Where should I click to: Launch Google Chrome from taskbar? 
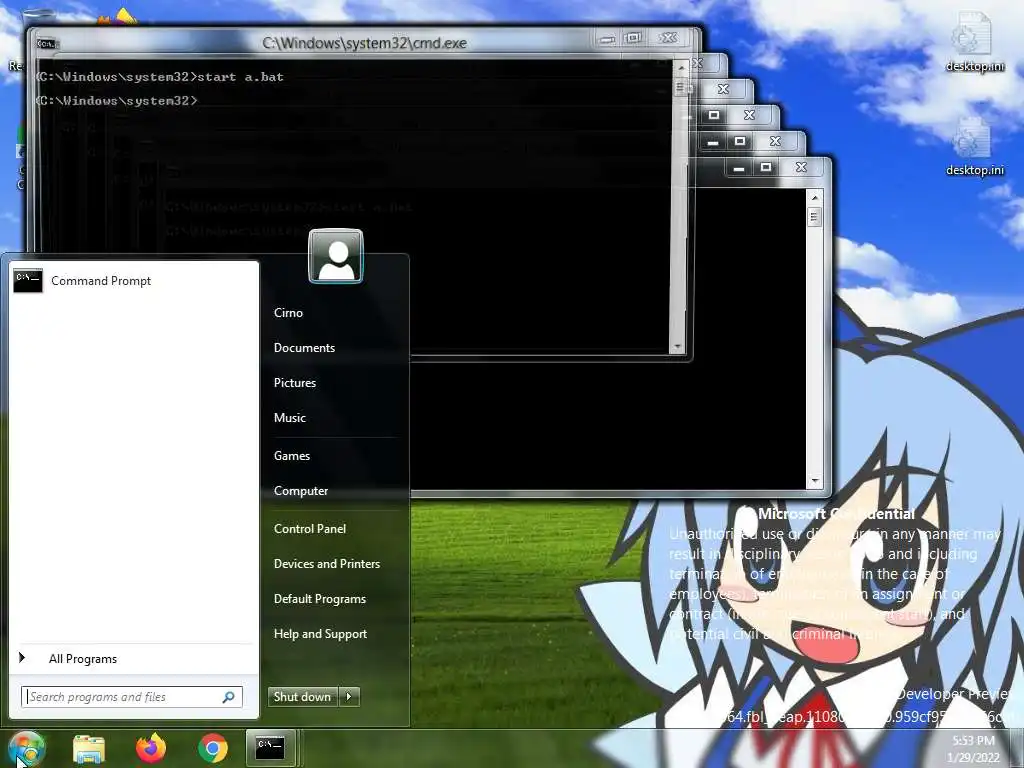point(213,748)
